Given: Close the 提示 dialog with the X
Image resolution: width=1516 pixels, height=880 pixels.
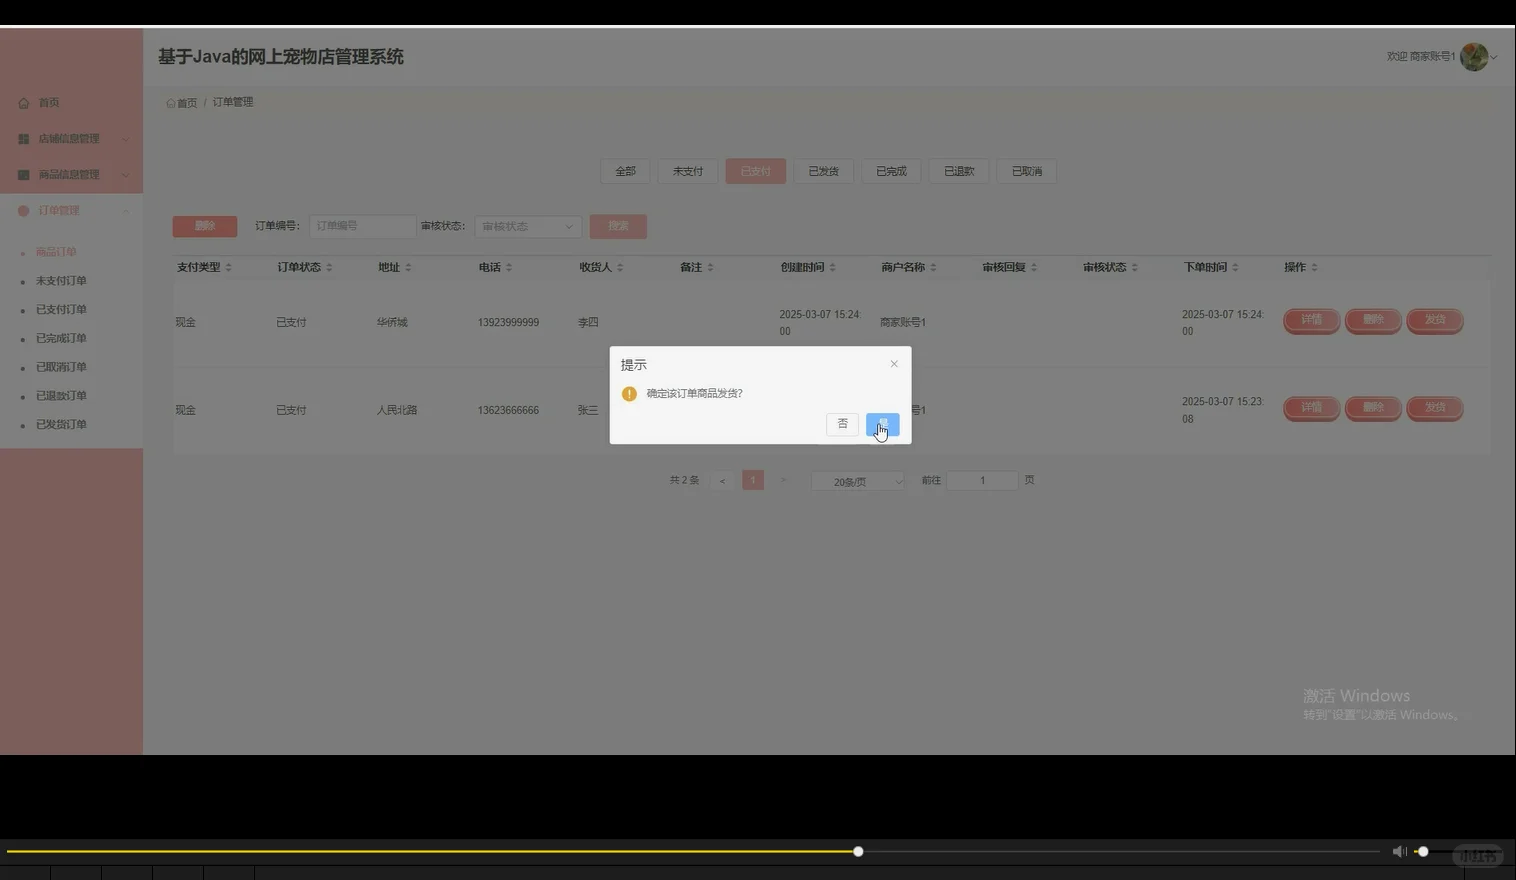Looking at the screenshot, I should pyautogui.click(x=894, y=364).
